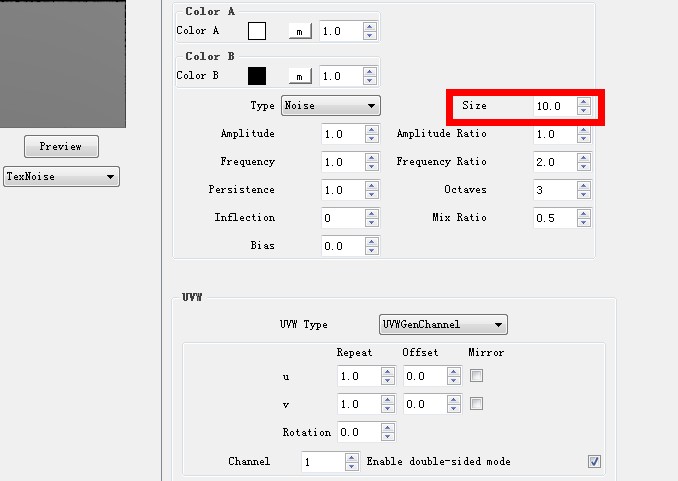Click the Preview button
678x481 pixels.
61,146
